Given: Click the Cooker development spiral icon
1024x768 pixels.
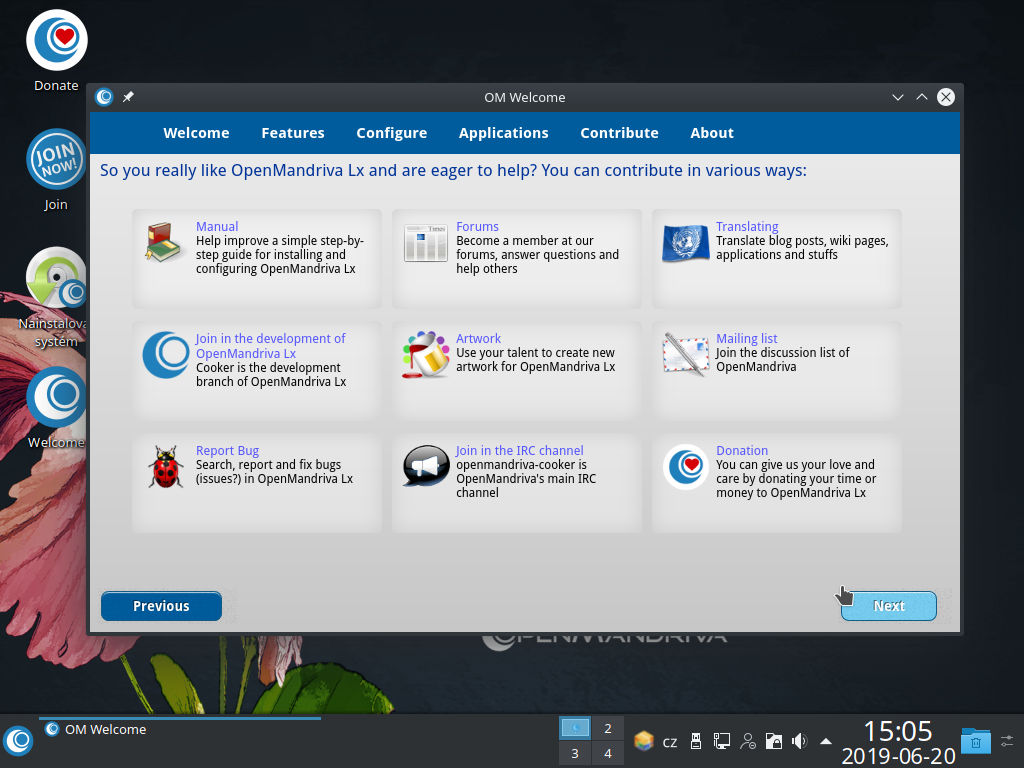Looking at the screenshot, I should [x=165, y=354].
